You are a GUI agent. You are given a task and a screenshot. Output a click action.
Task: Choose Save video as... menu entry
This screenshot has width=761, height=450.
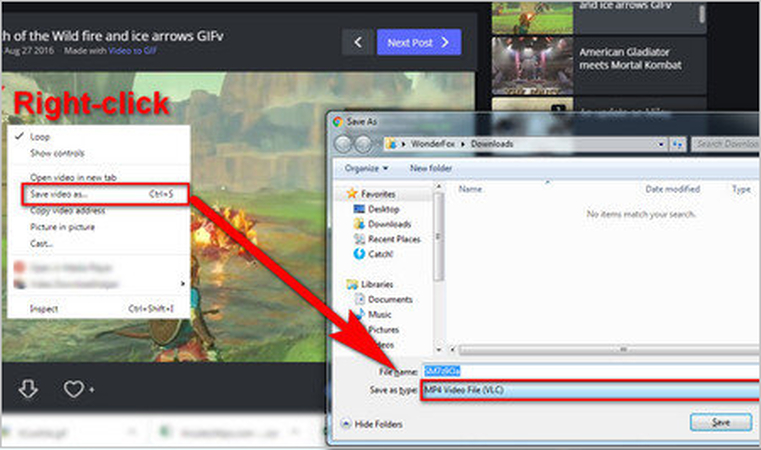point(105,194)
